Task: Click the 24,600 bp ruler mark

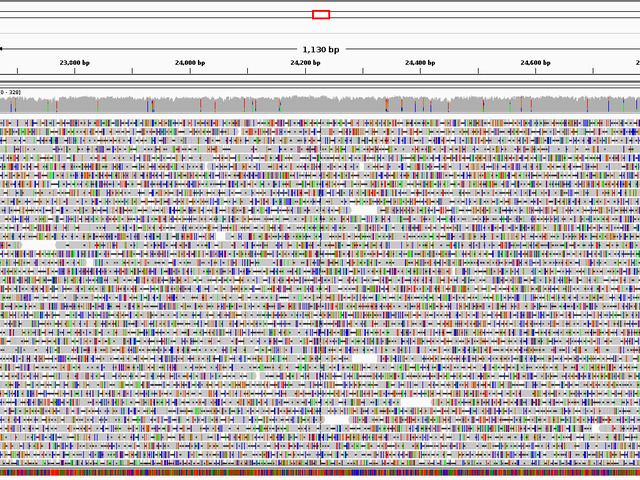Action: point(535,63)
